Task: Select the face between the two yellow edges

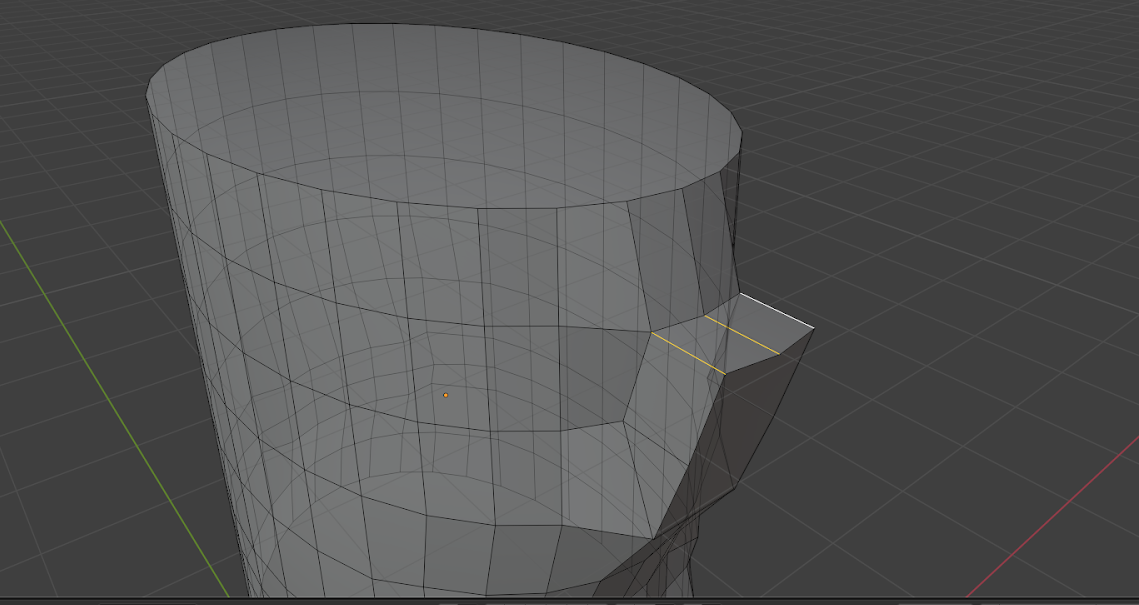Action: click(x=714, y=344)
